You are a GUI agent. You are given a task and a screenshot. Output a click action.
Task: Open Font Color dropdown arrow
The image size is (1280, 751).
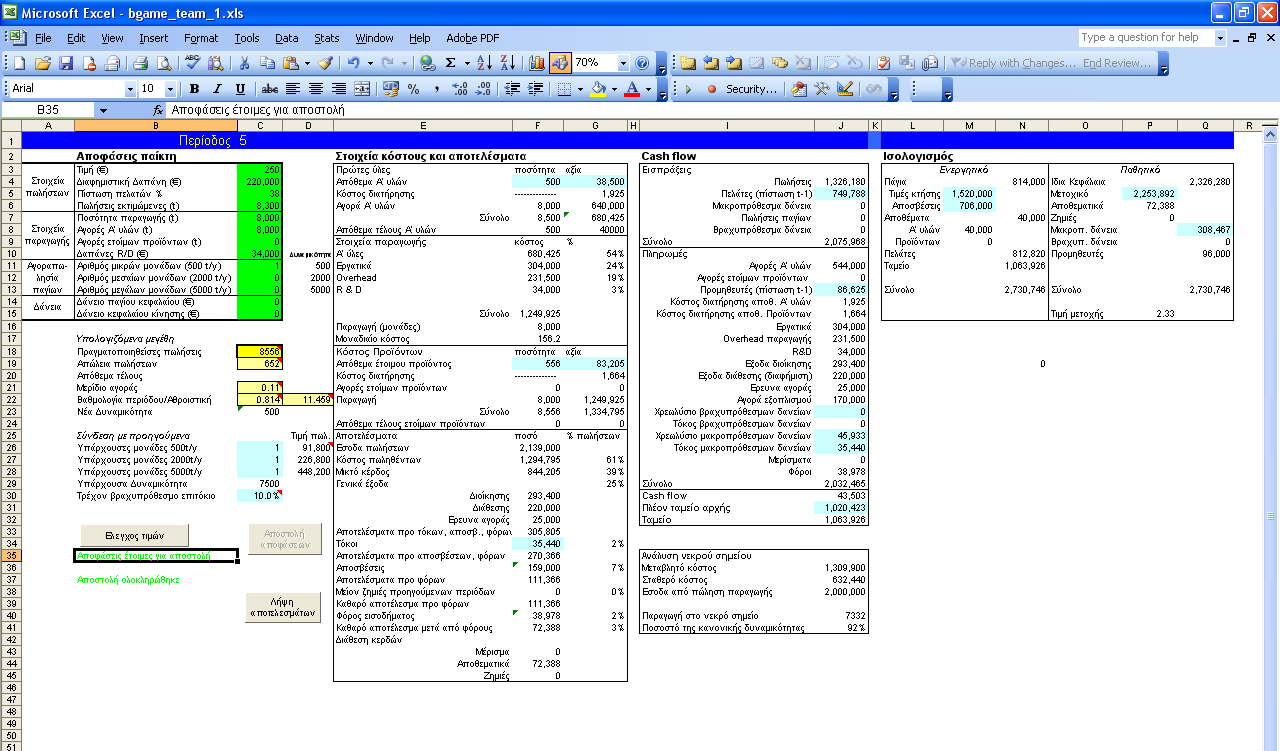[x=647, y=89]
